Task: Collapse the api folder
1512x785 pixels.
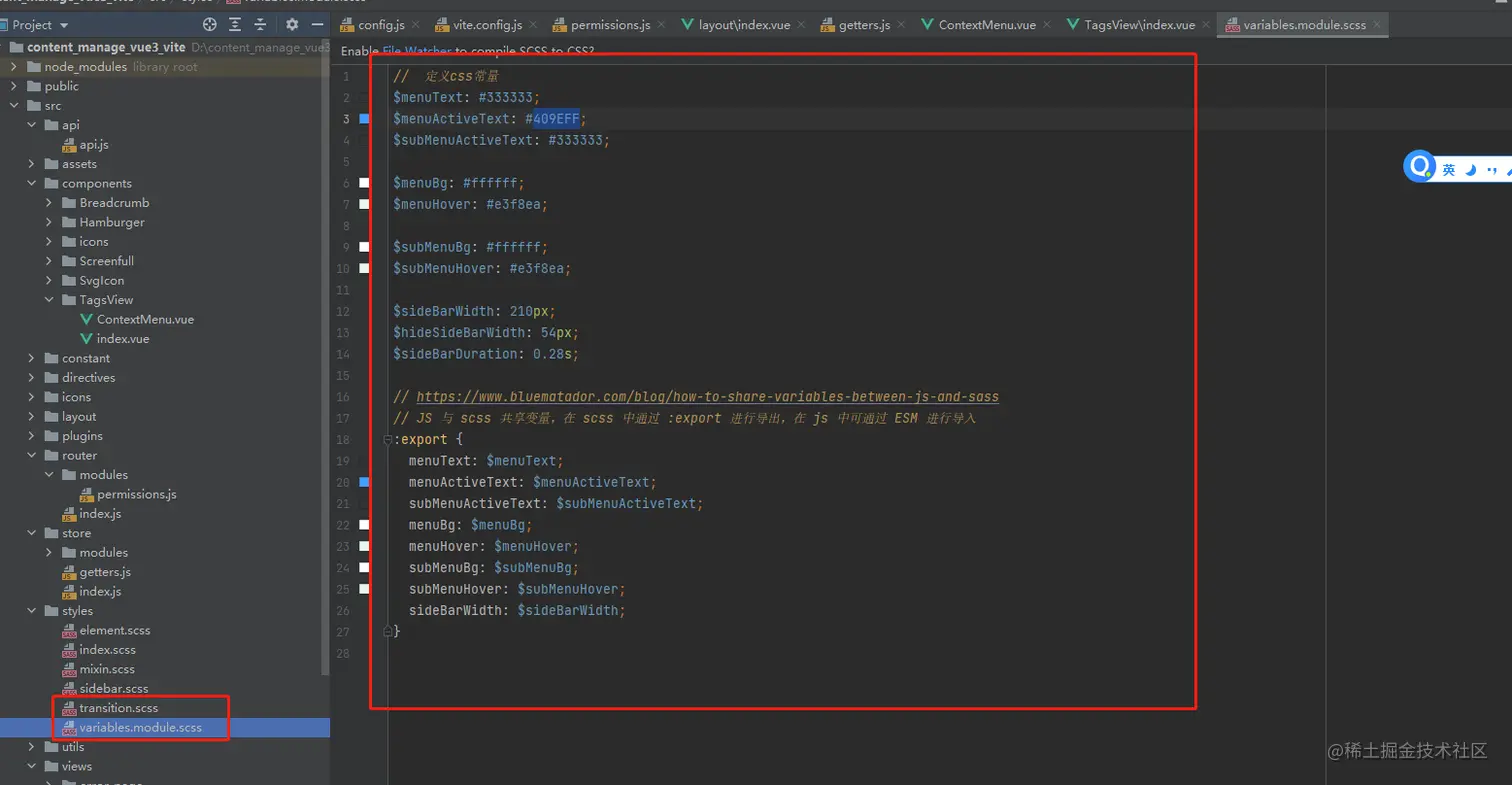Action: pos(32,125)
